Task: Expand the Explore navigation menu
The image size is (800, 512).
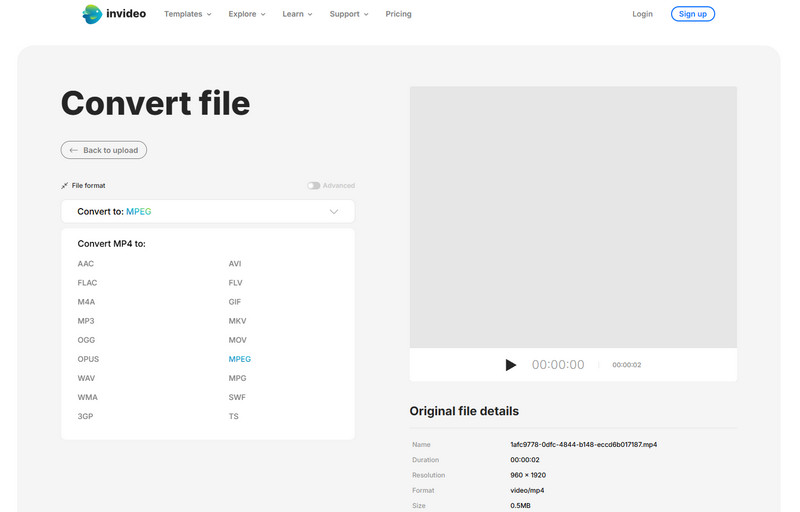Action: point(246,14)
